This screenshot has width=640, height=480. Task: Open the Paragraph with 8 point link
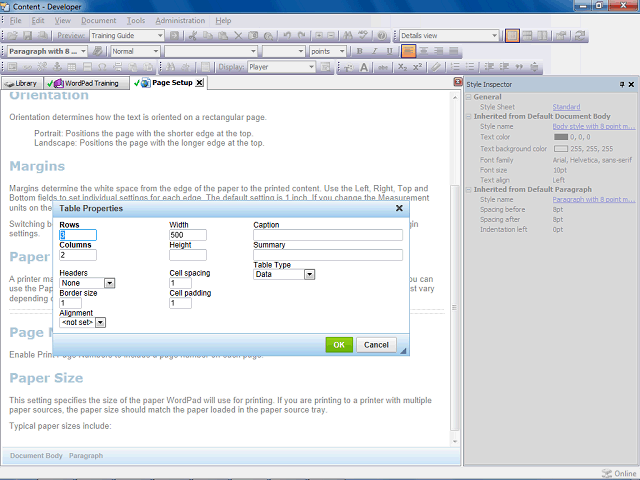pyautogui.click(x=594, y=200)
